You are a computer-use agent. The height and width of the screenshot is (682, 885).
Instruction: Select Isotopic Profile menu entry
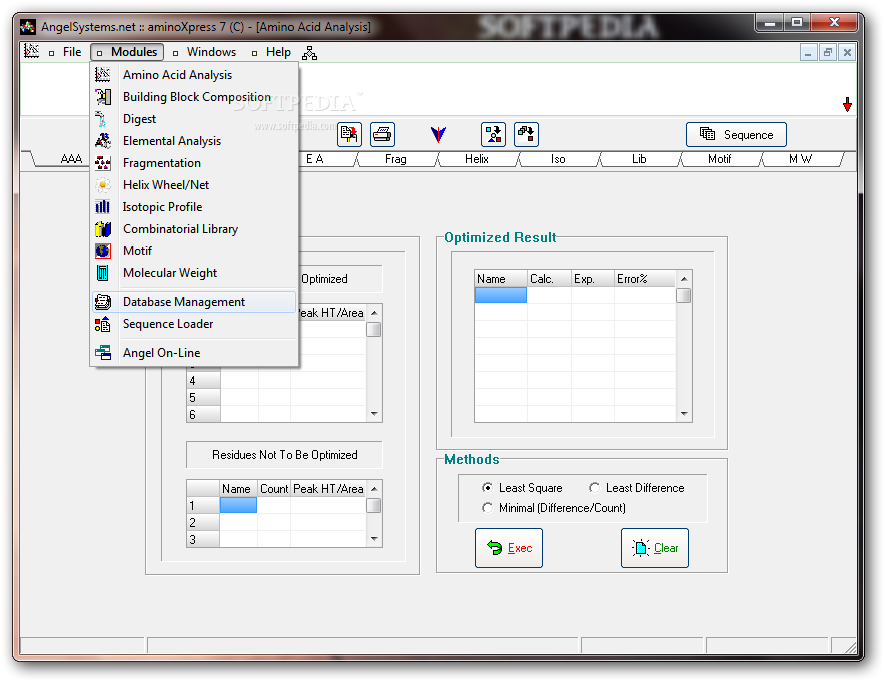[x=194, y=207]
